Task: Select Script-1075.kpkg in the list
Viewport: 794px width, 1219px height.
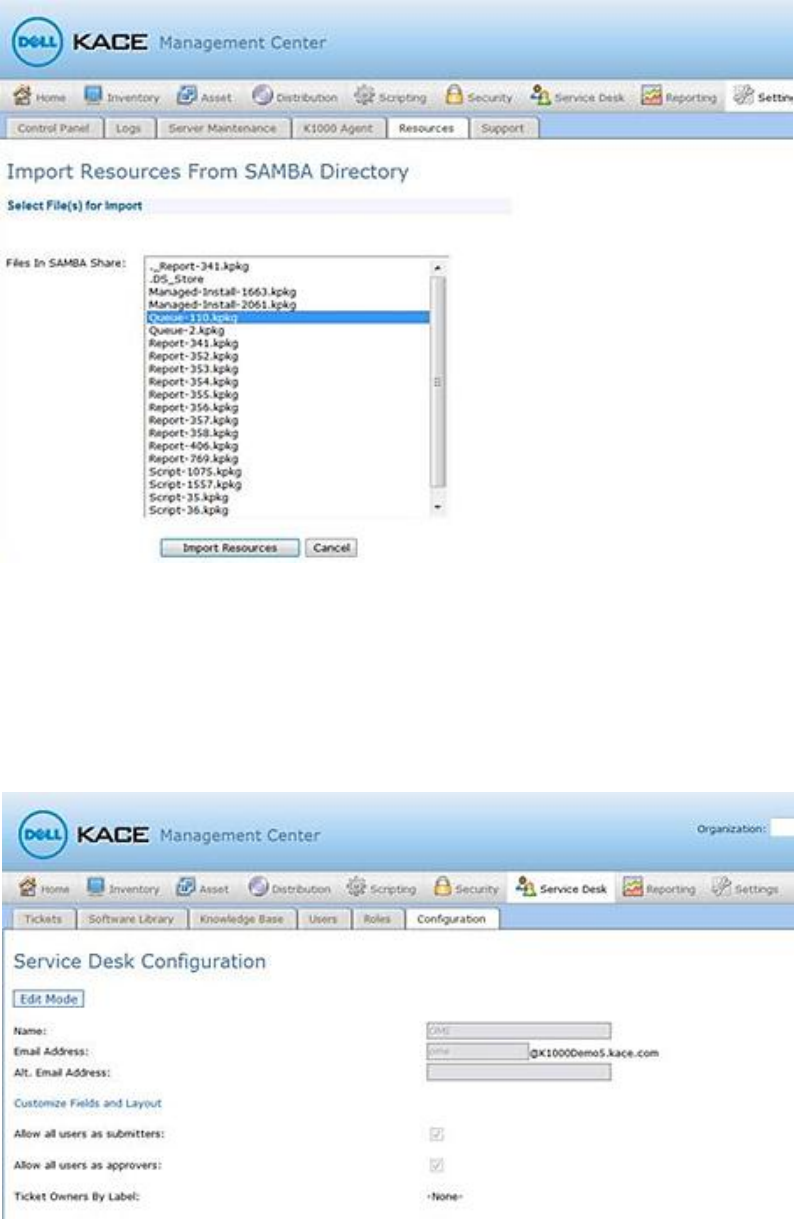Action: tap(288, 471)
